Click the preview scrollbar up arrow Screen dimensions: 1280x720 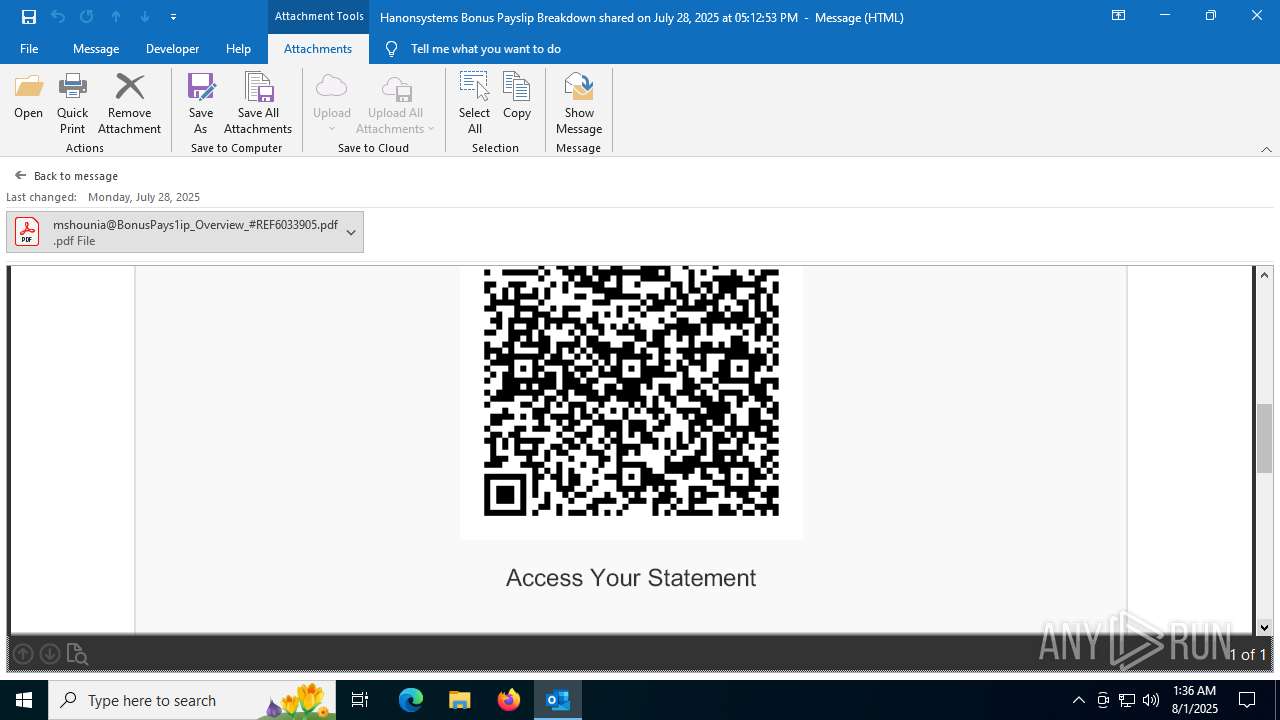pos(1264,275)
